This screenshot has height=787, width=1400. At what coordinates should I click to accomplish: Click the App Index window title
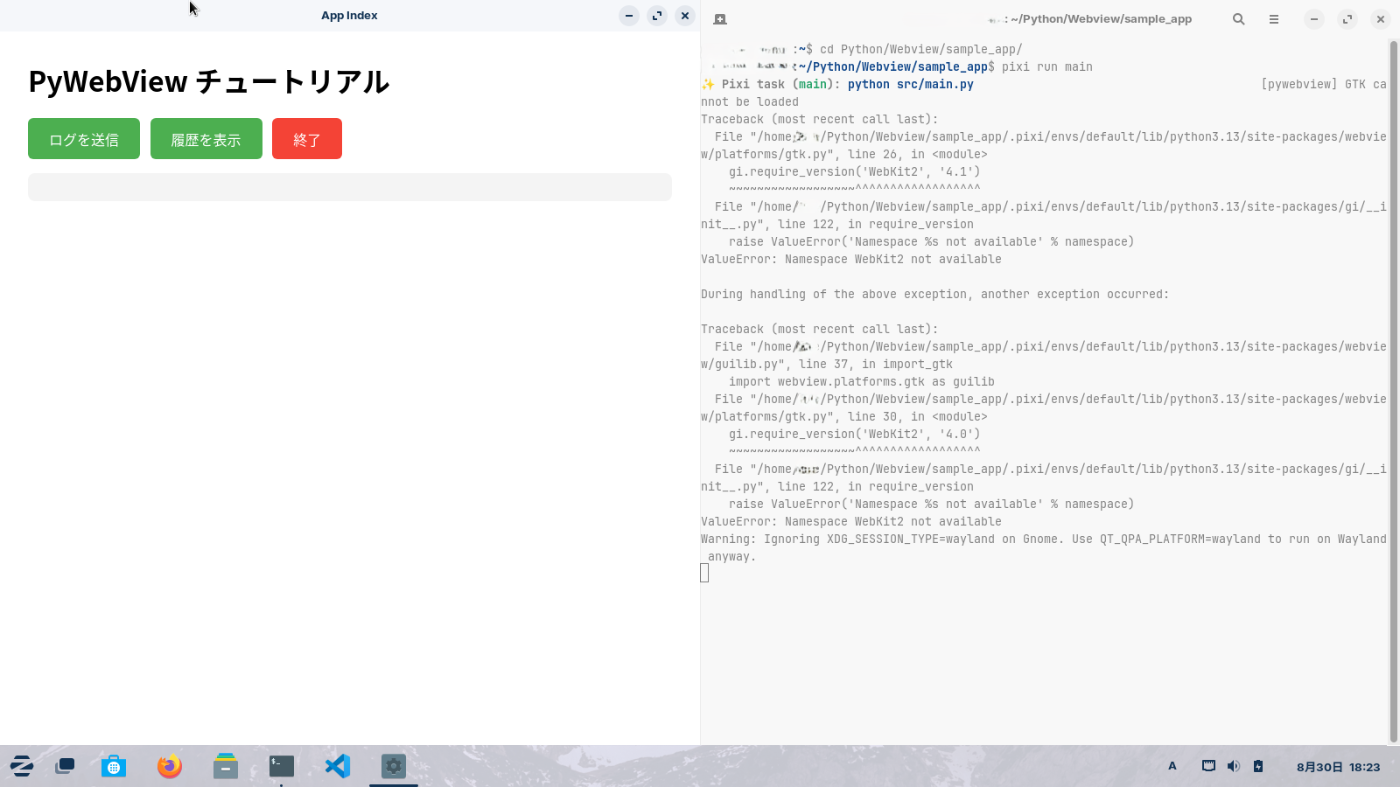pyautogui.click(x=349, y=15)
